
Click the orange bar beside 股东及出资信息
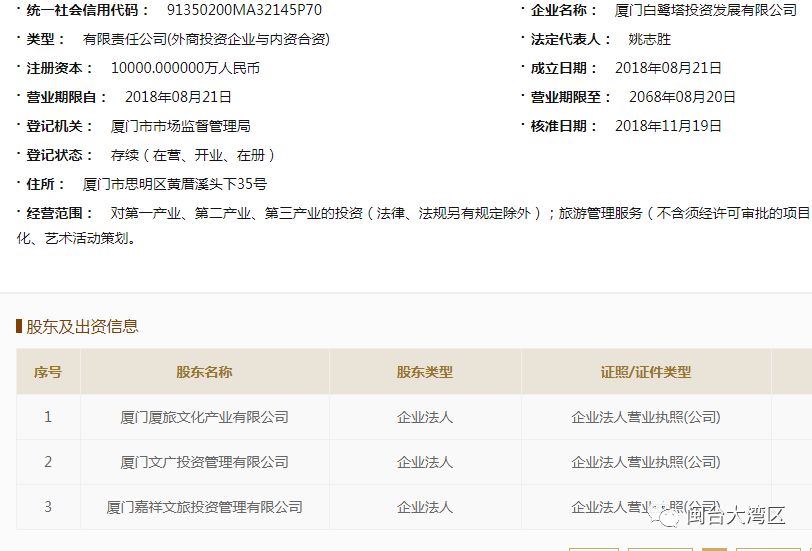[19, 326]
